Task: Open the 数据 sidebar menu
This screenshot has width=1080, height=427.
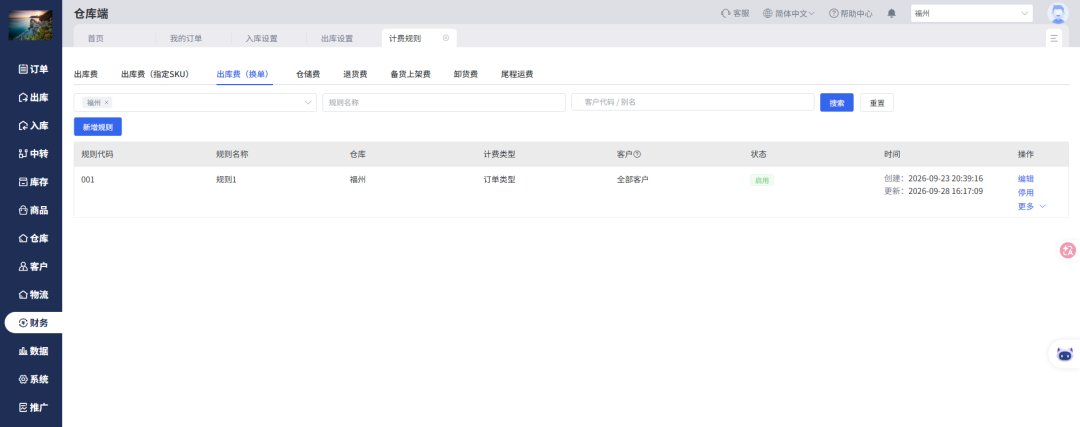Action: point(33,351)
